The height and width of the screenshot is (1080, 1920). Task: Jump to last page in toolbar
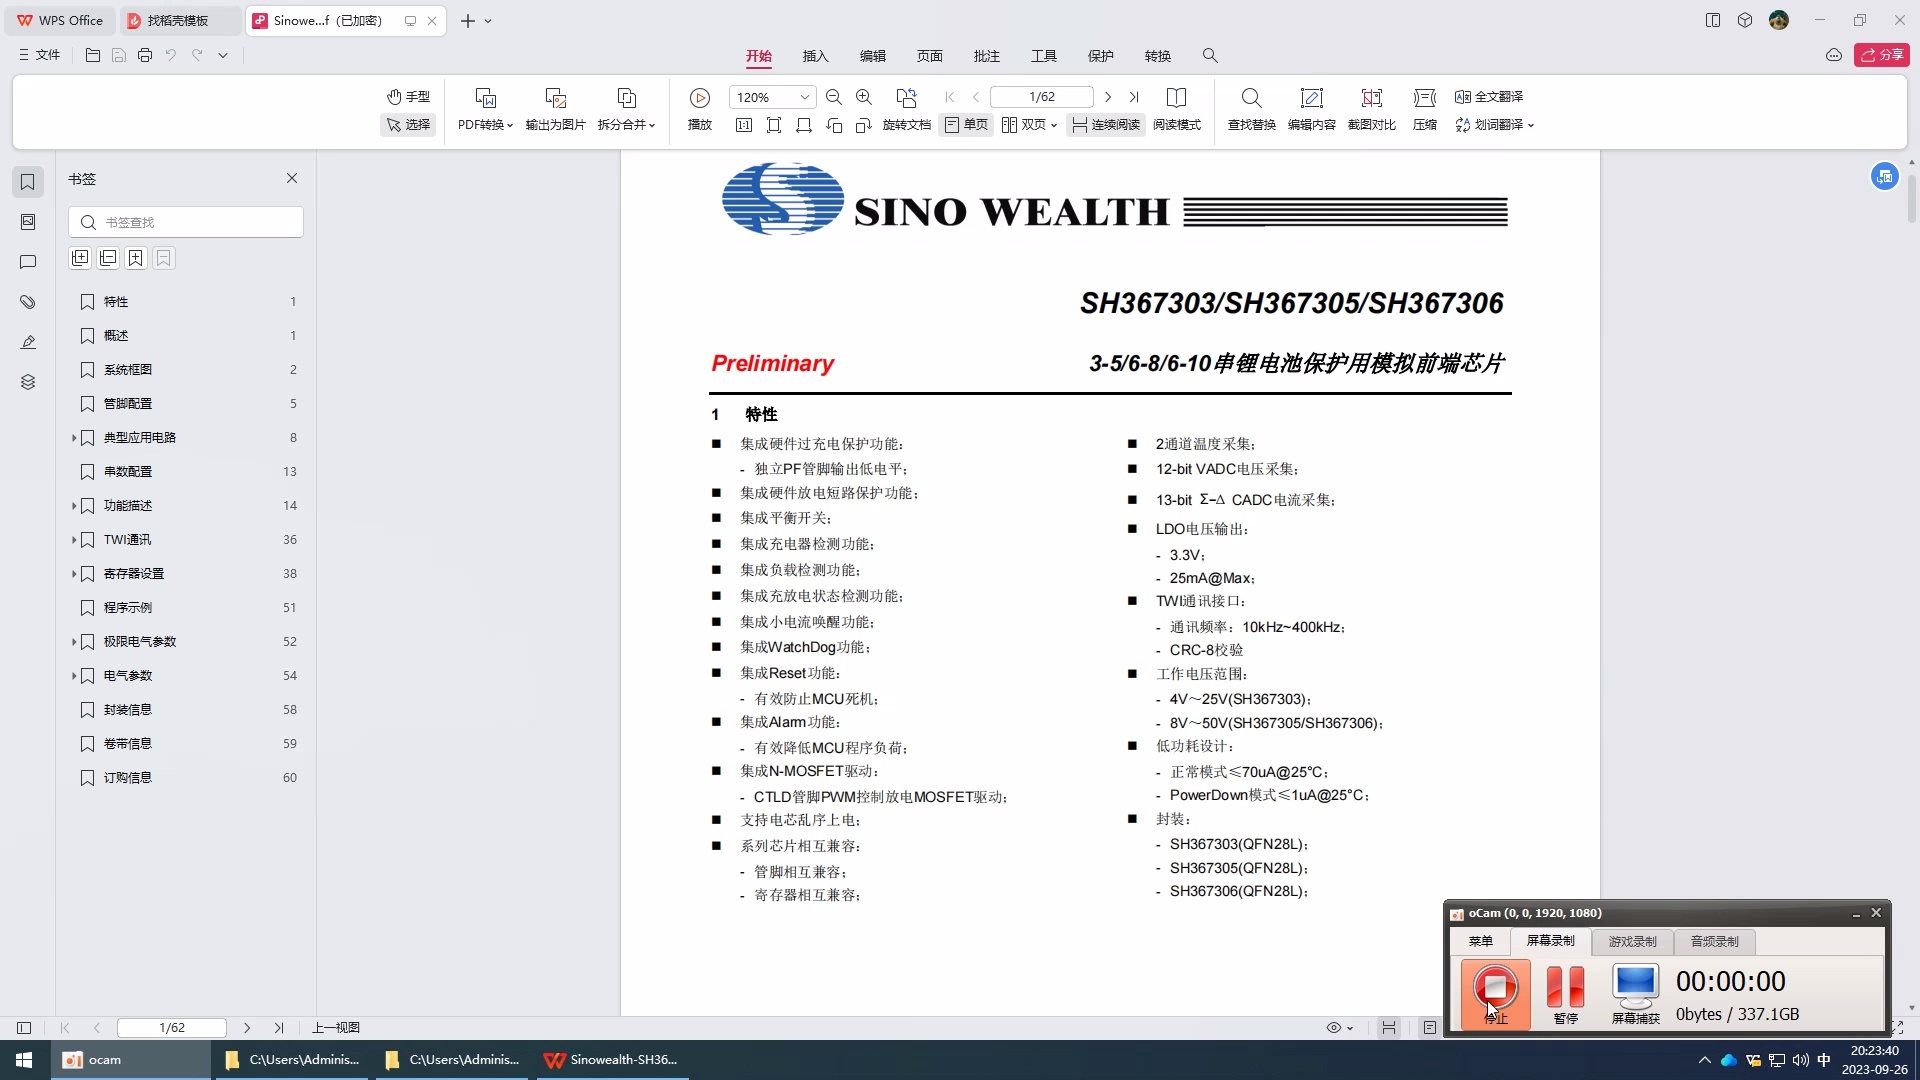[1134, 97]
